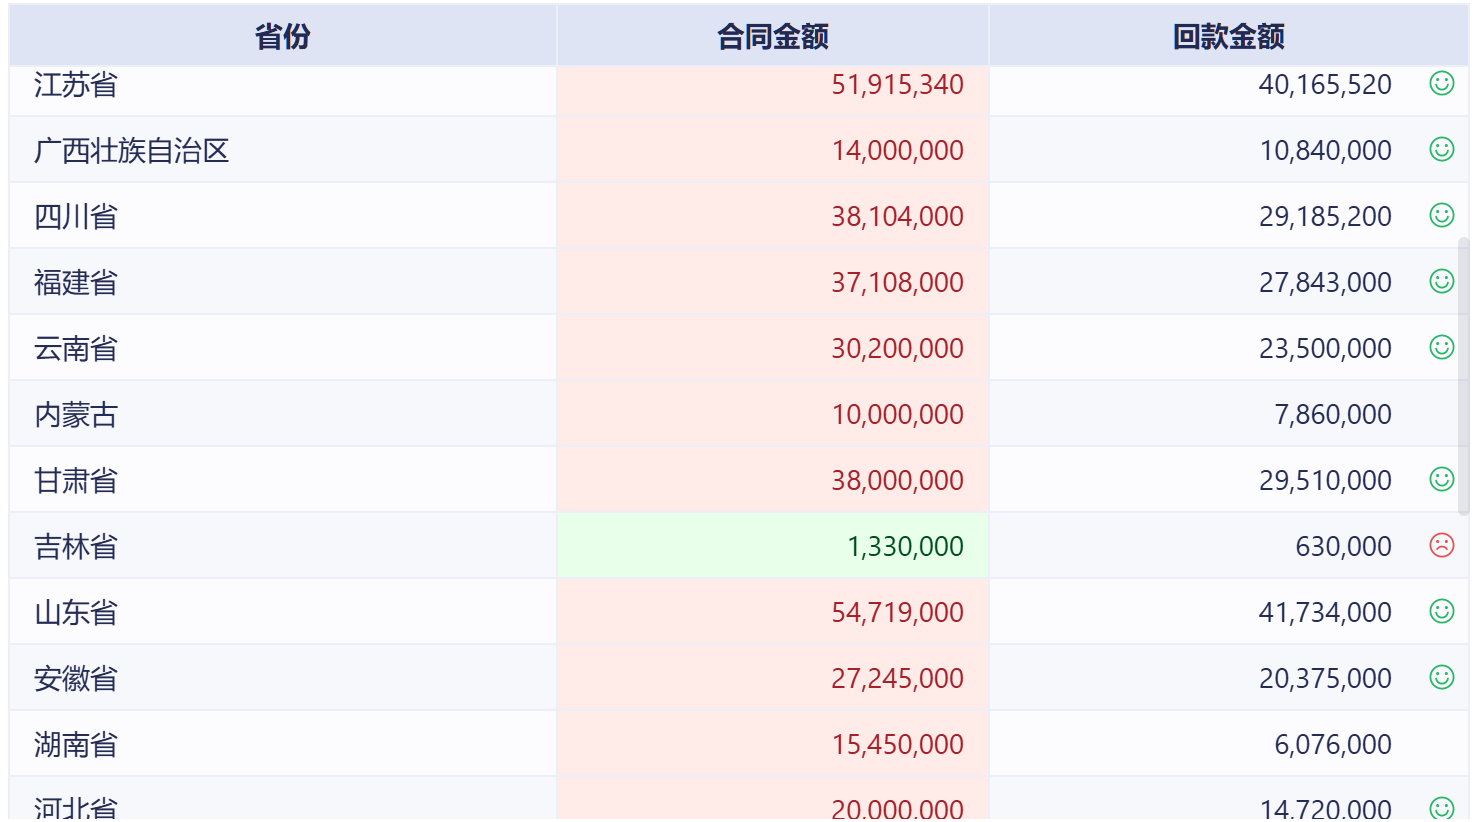The image size is (1476, 822).
Task: Click the 回款金额 column header
Action: [1228, 37]
